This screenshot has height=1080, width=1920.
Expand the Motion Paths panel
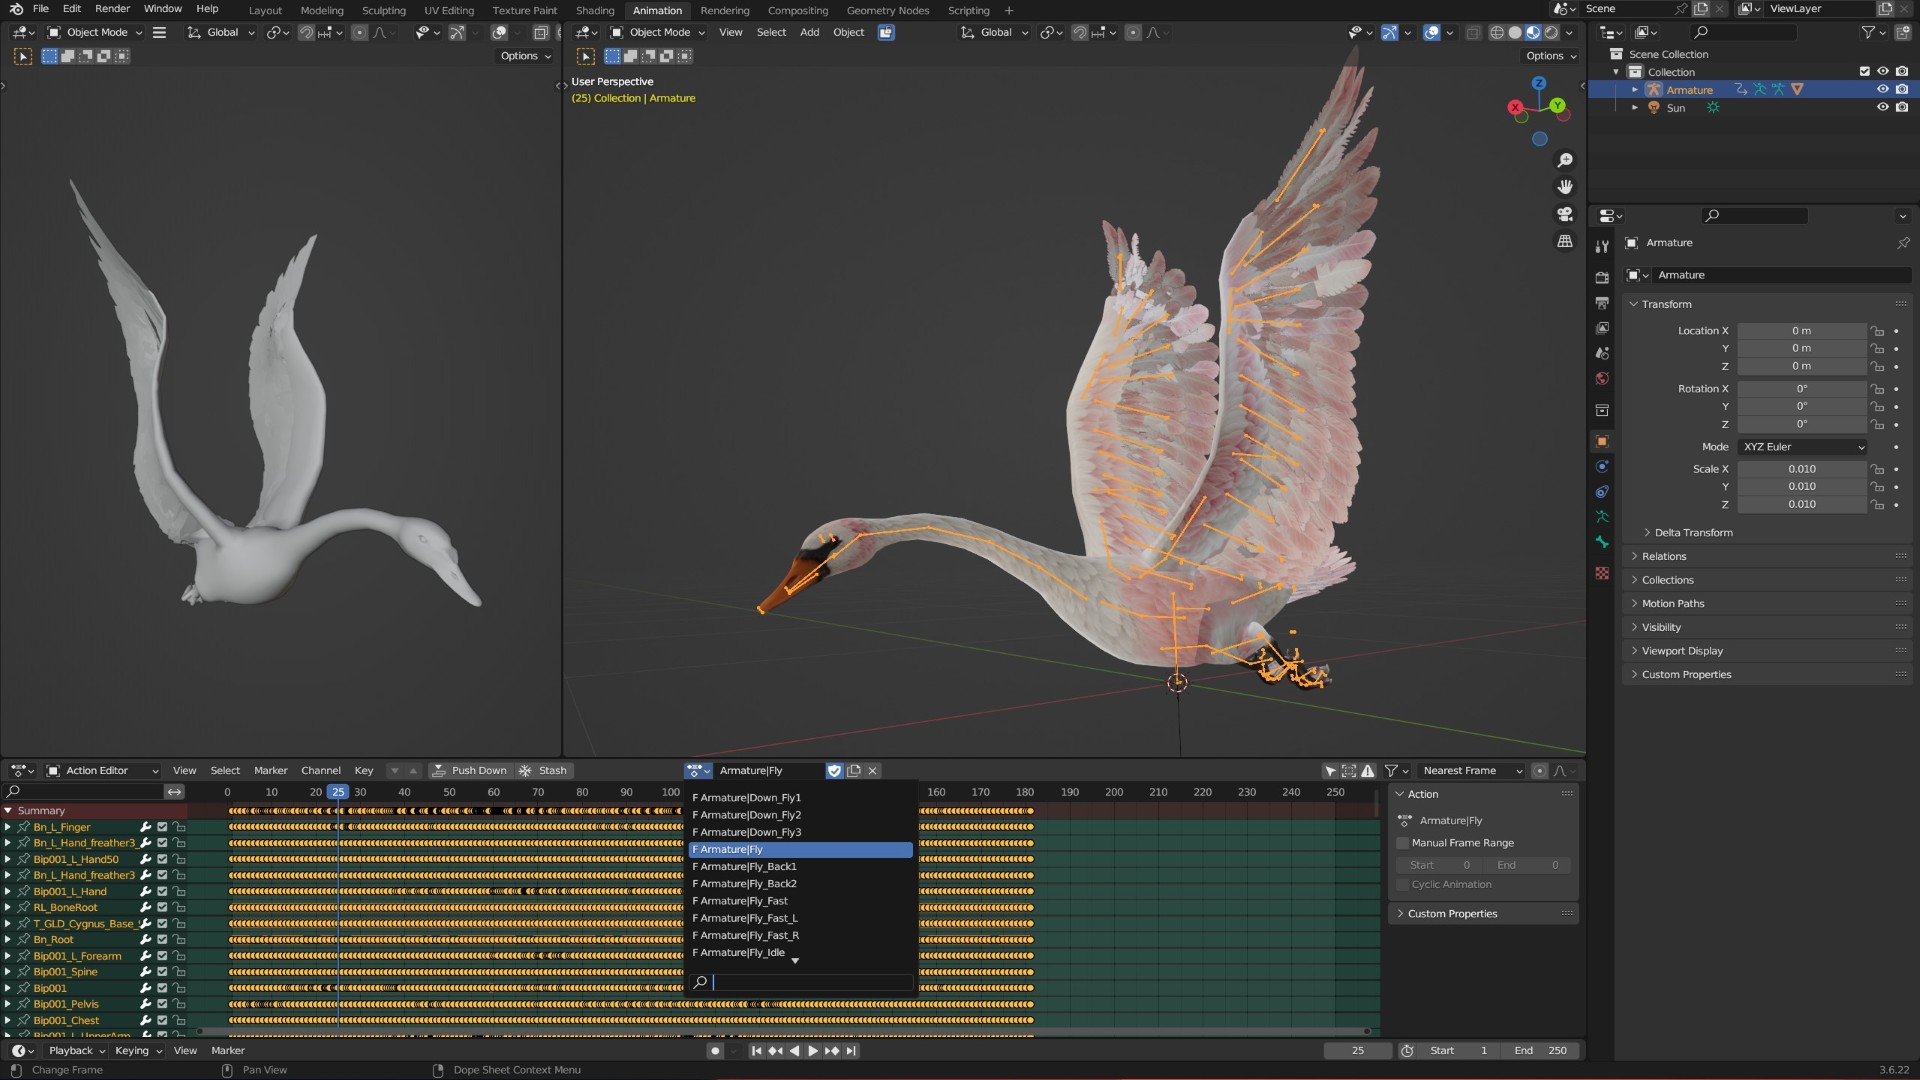coord(1768,604)
